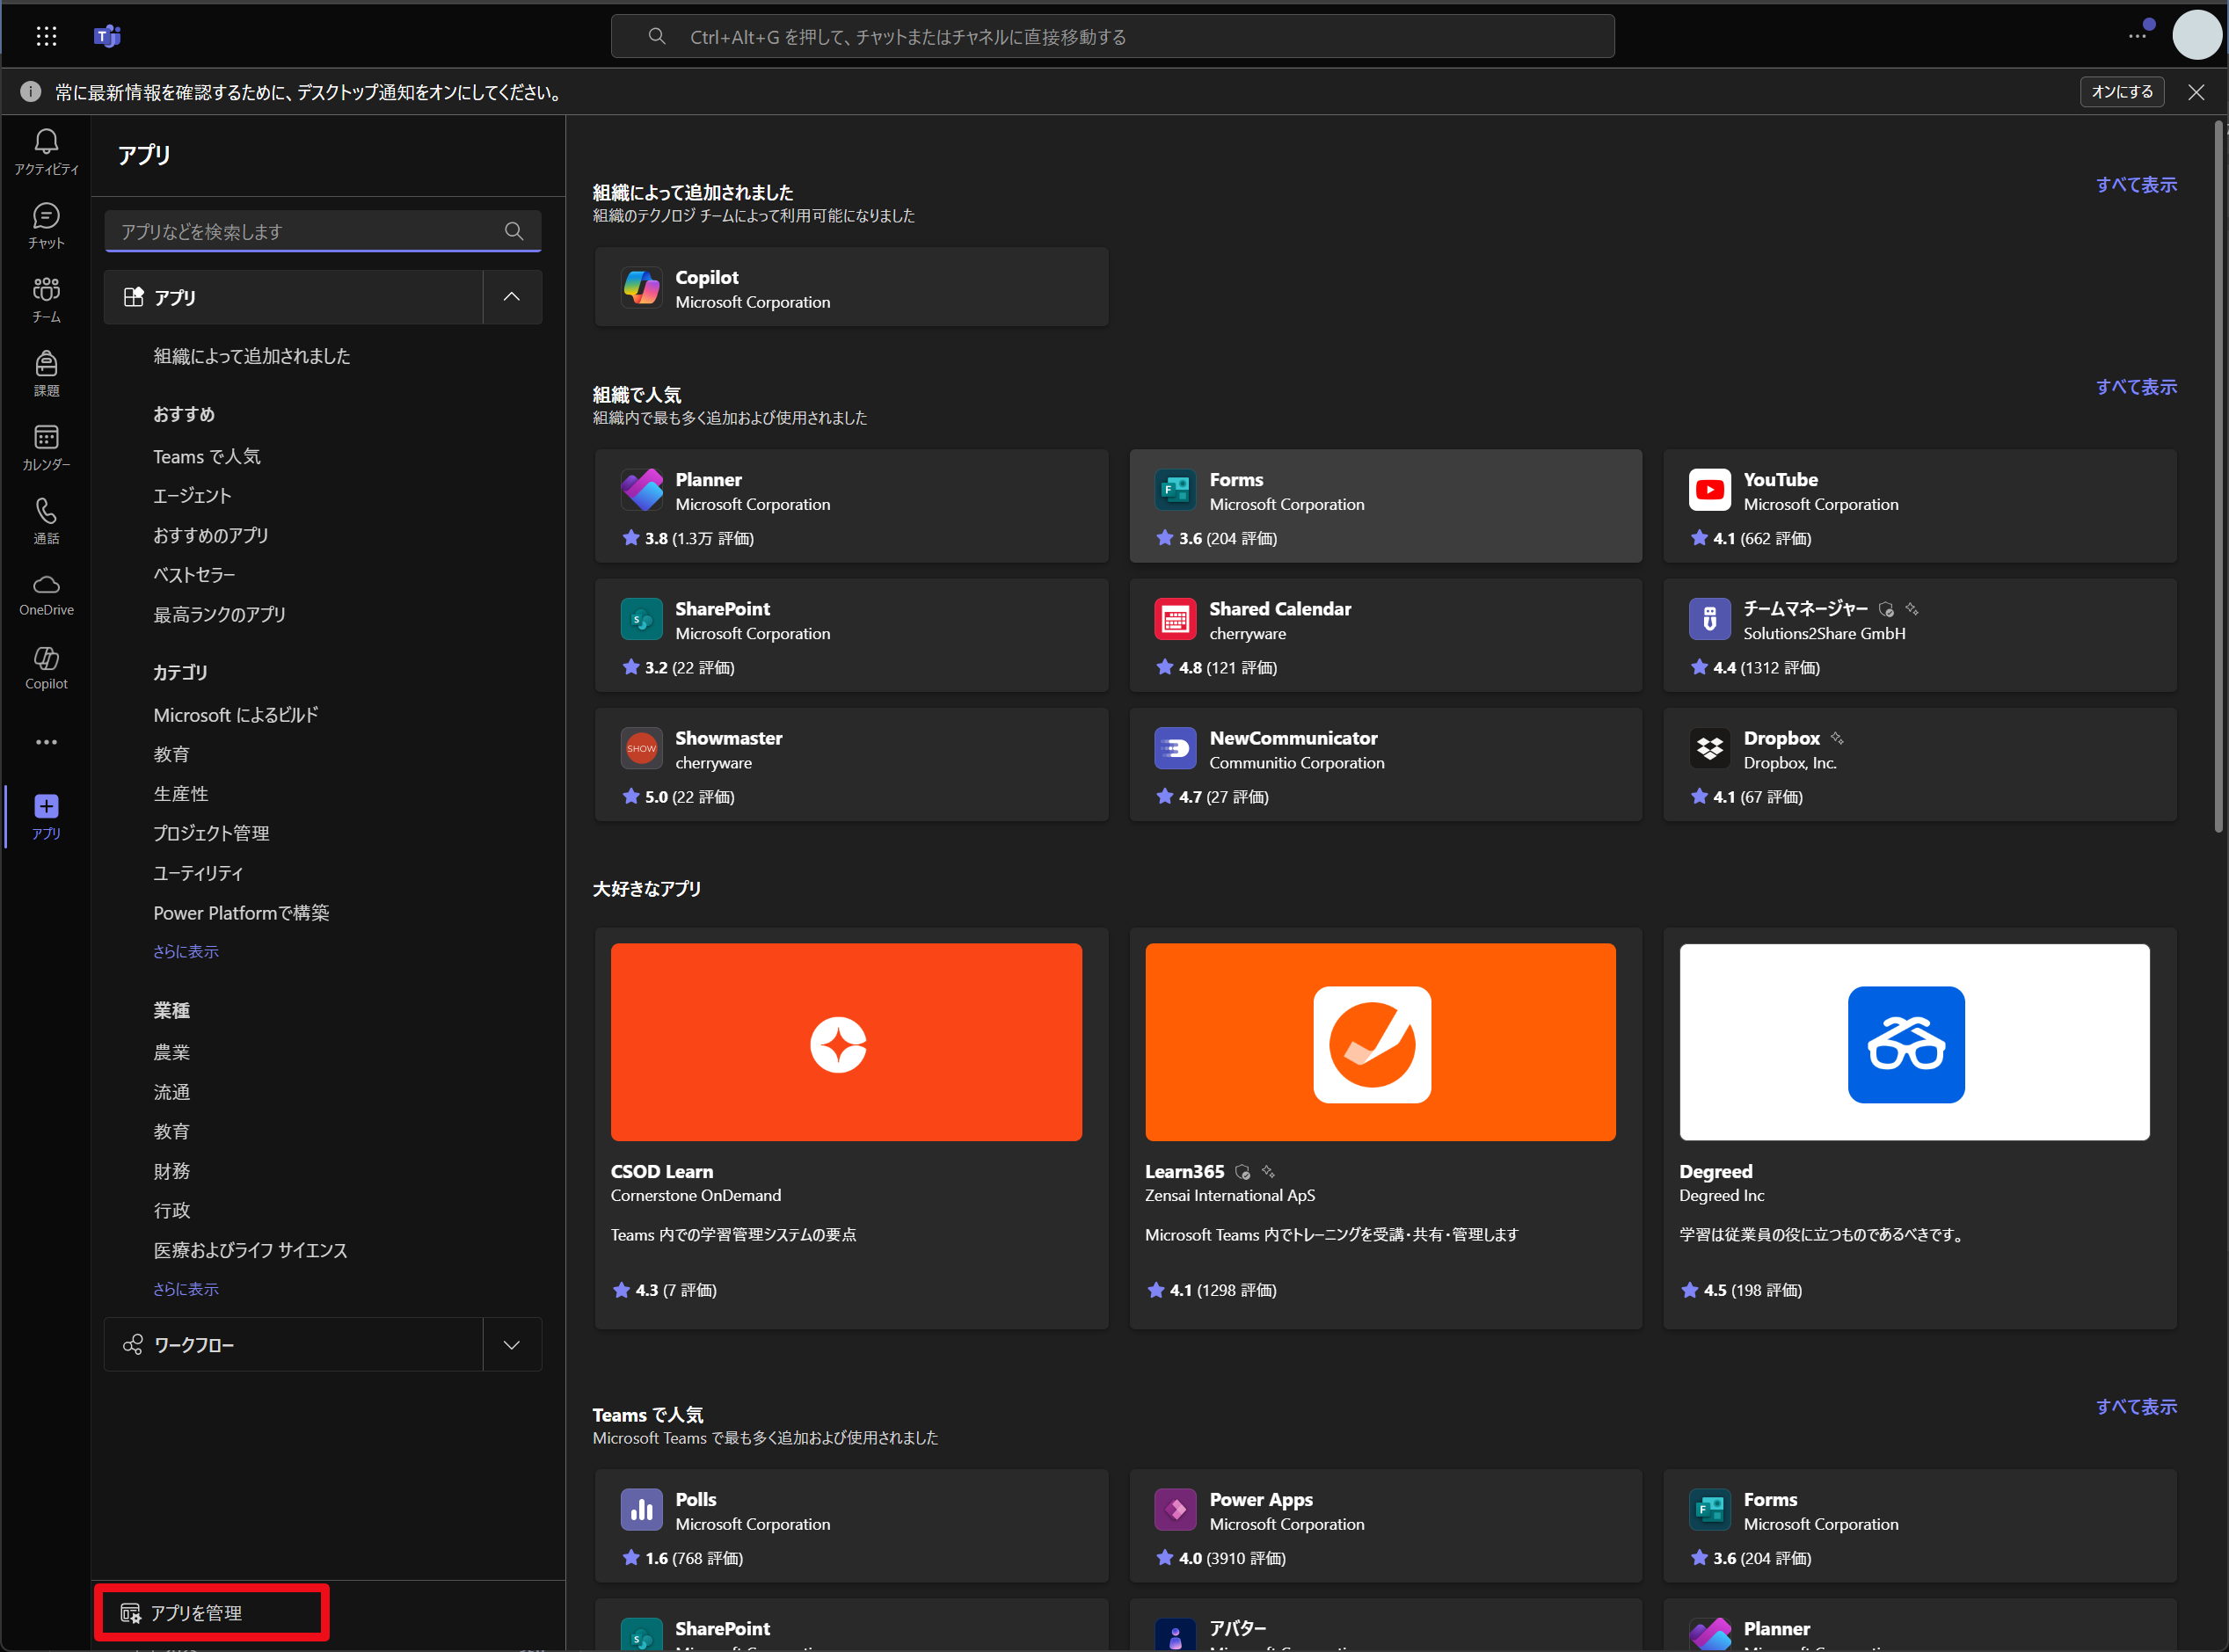The width and height of the screenshot is (2229, 1652).
Task: Dismiss the notification banner with X
Action: coord(2196,92)
